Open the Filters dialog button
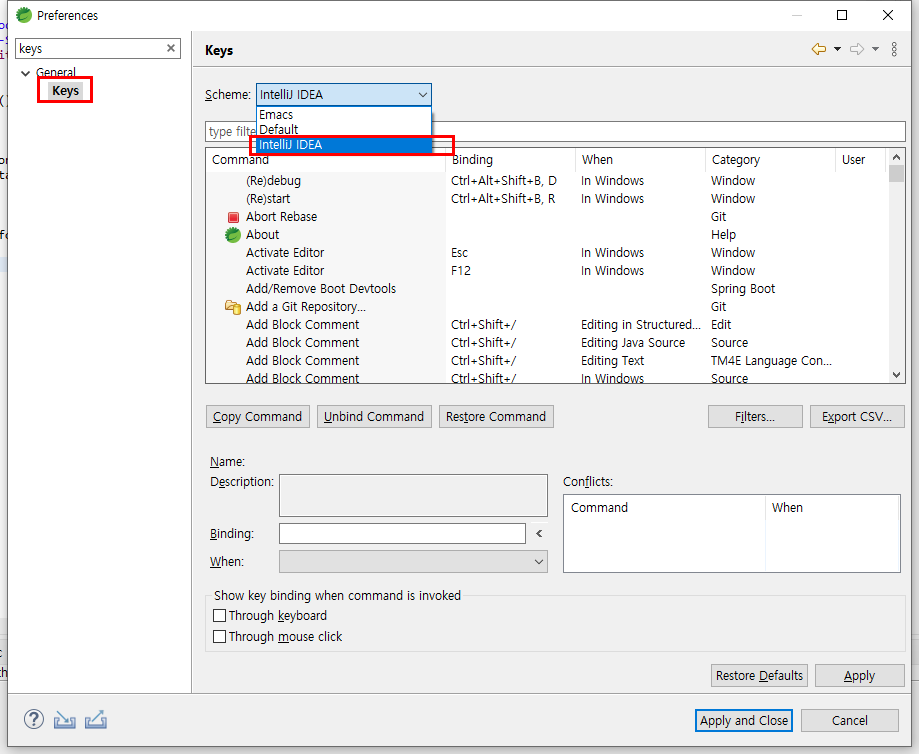Screen dimensions: 919x754 [755, 416]
